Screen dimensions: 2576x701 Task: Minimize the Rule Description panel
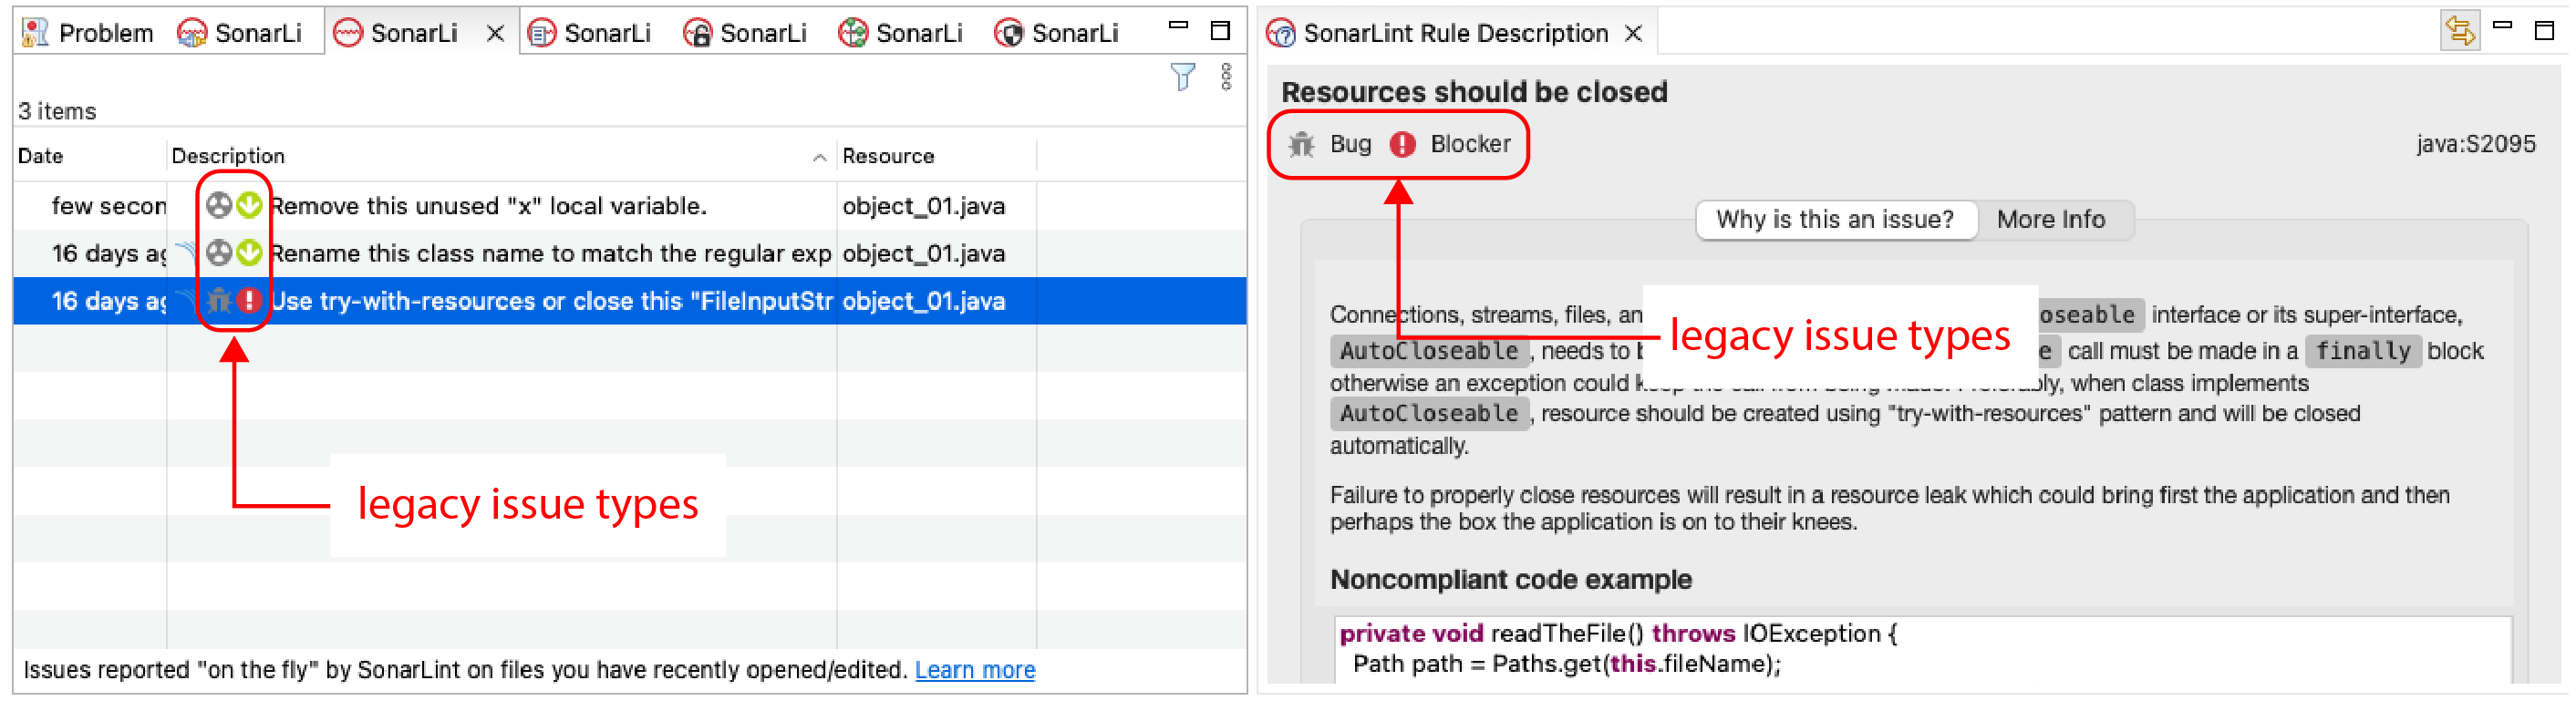[2502, 27]
